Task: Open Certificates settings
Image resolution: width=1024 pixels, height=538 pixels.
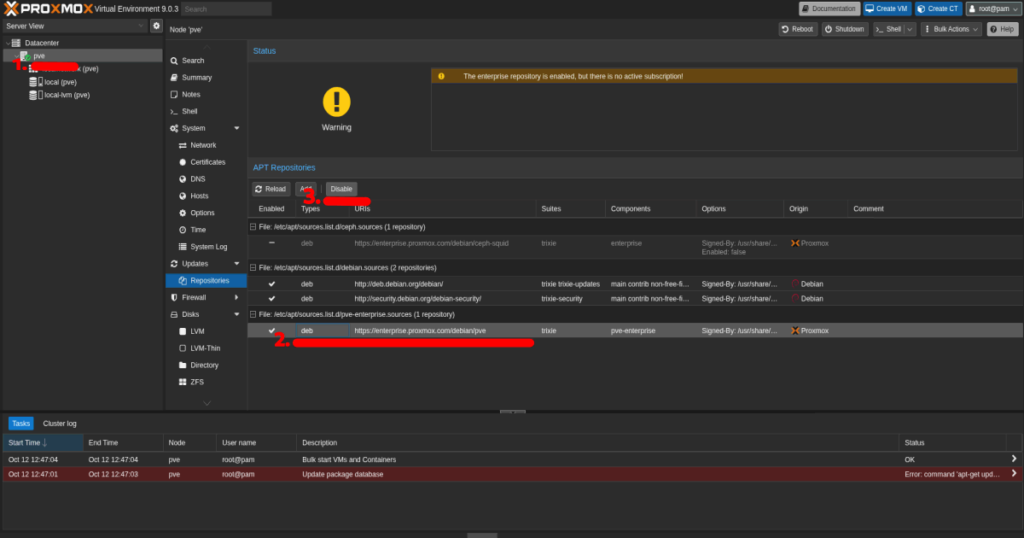Action: pos(206,163)
